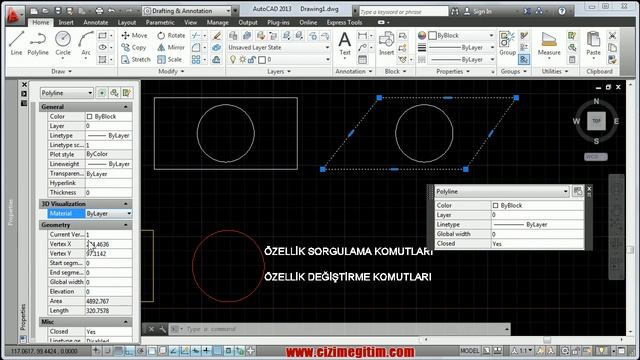
Task: Expand the Modify panel flyout
Action: point(171,71)
